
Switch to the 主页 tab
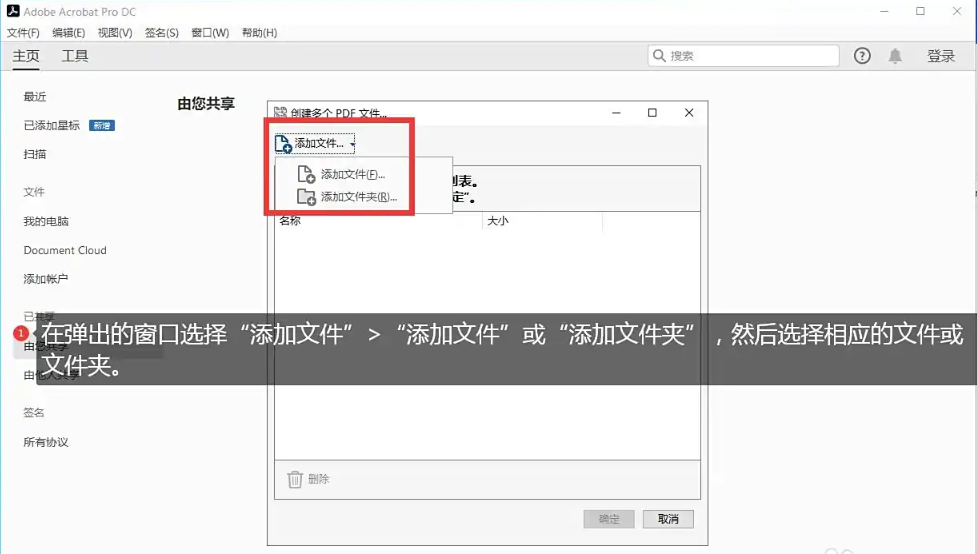click(26, 56)
